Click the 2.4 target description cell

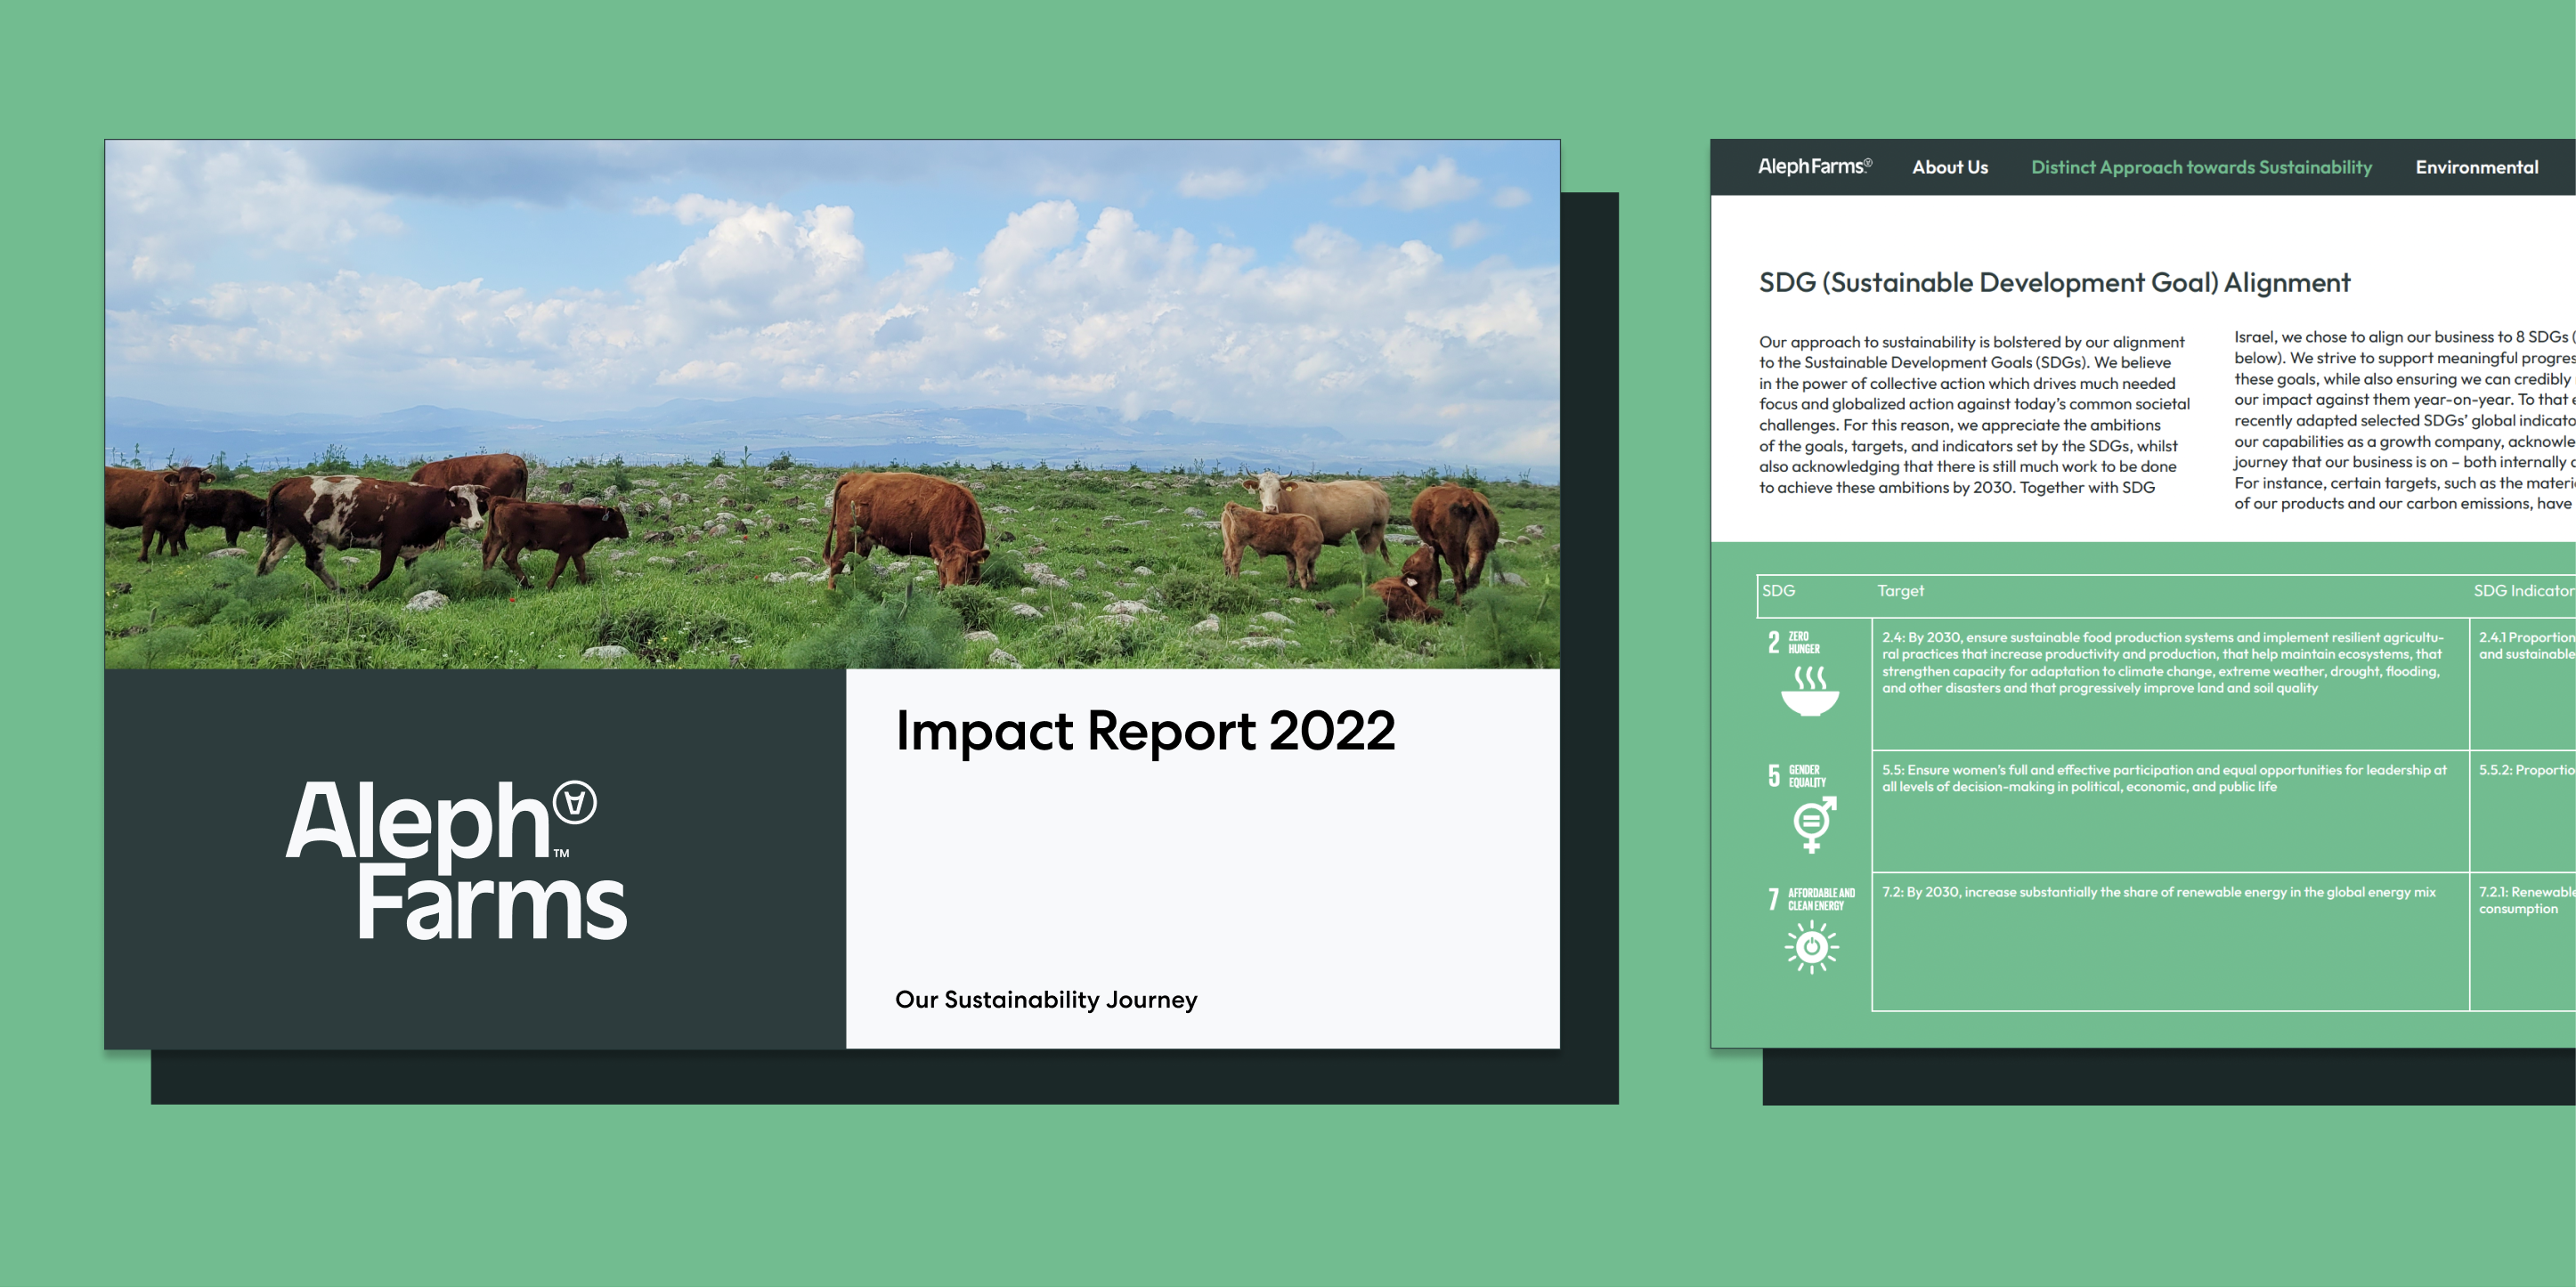(2170, 684)
